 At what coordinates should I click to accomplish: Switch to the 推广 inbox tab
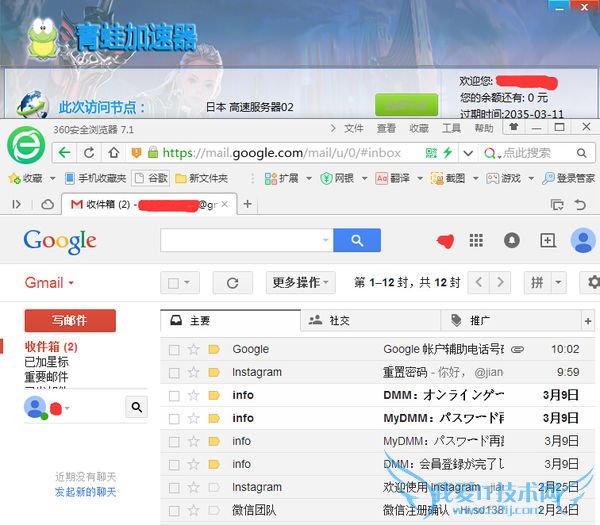511,320
